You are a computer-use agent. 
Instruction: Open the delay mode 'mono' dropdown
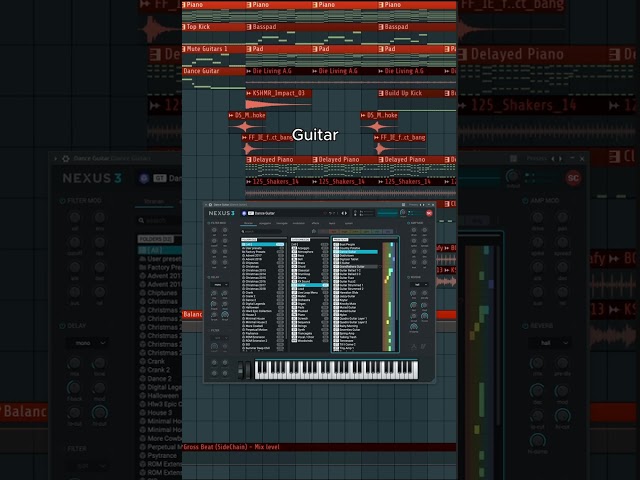pyautogui.click(x=220, y=285)
